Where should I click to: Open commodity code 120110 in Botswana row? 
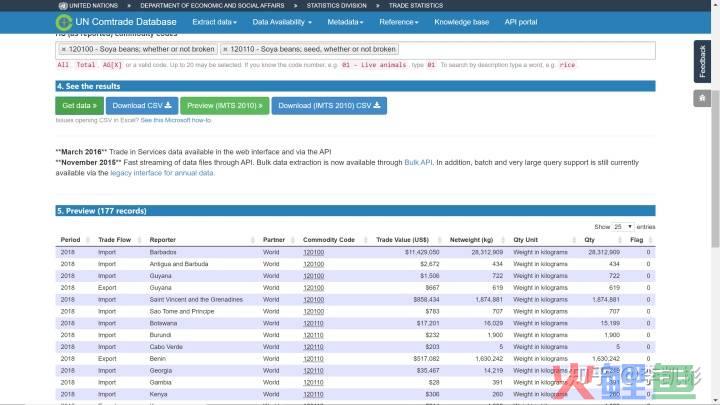[313, 323]
